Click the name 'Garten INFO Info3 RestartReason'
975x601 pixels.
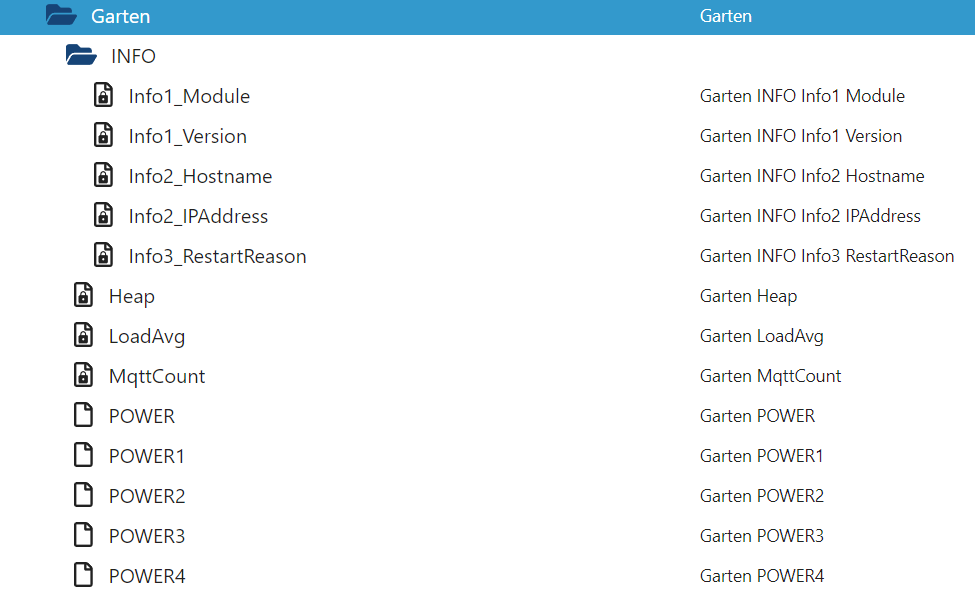click(827, 256)
